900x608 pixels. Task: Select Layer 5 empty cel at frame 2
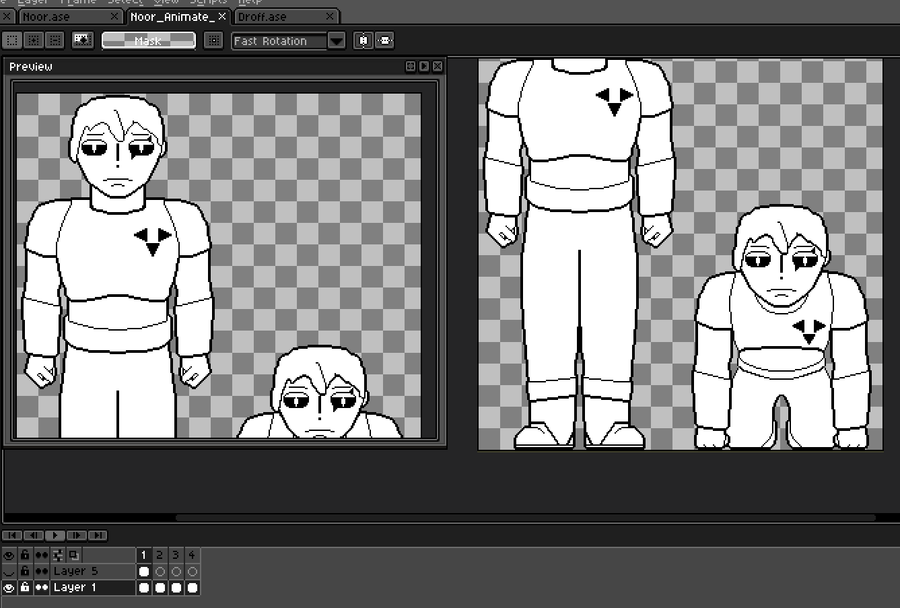point(160,571)
